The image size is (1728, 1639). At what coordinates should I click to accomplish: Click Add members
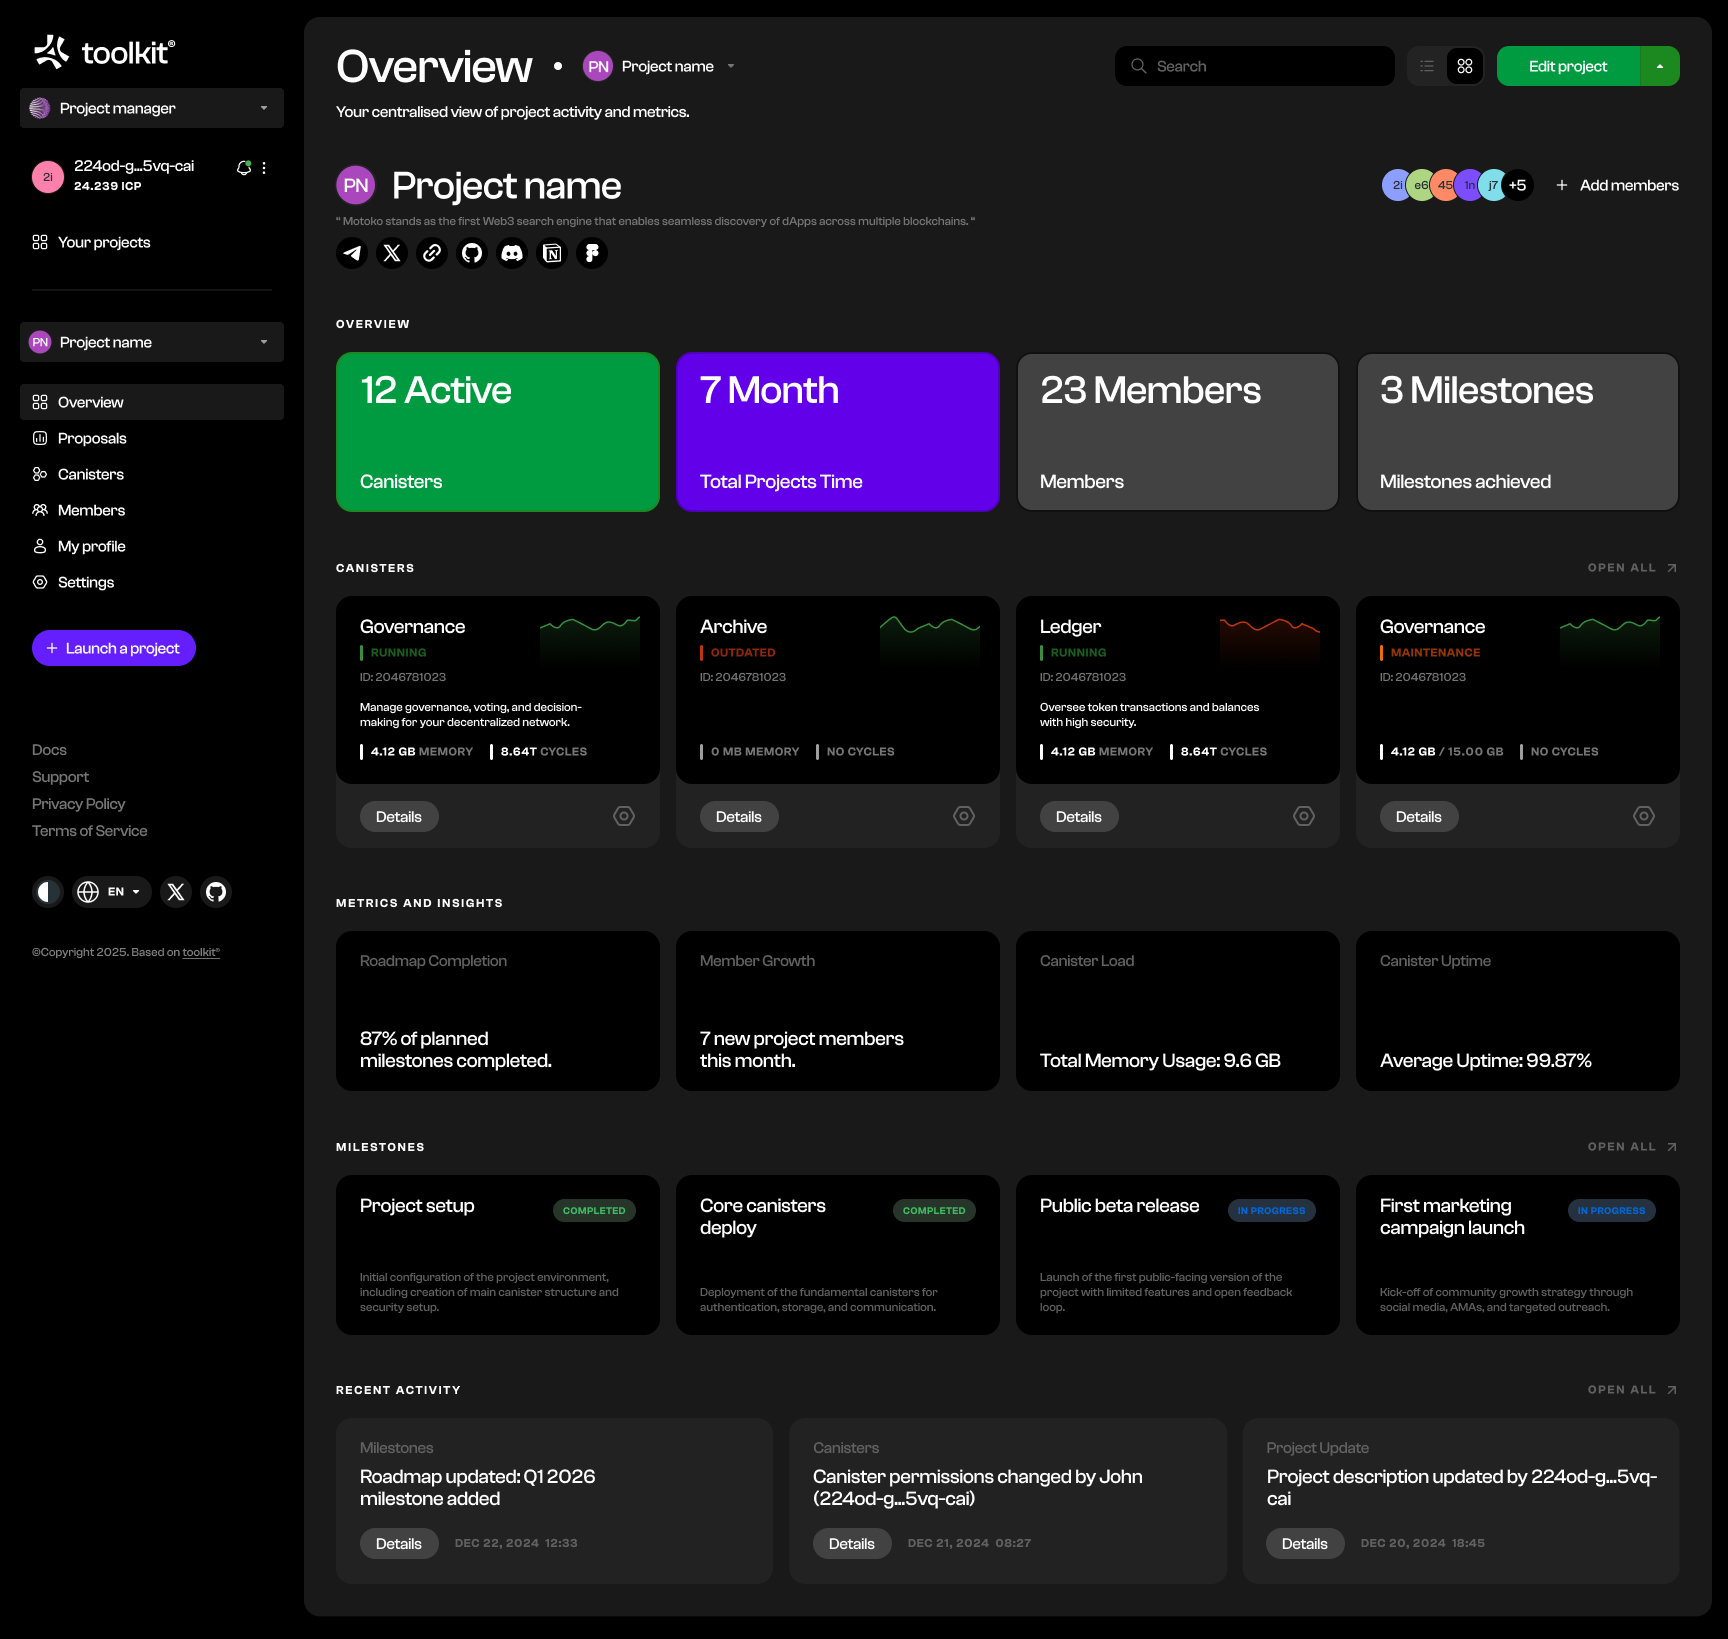click(1617, 185)
